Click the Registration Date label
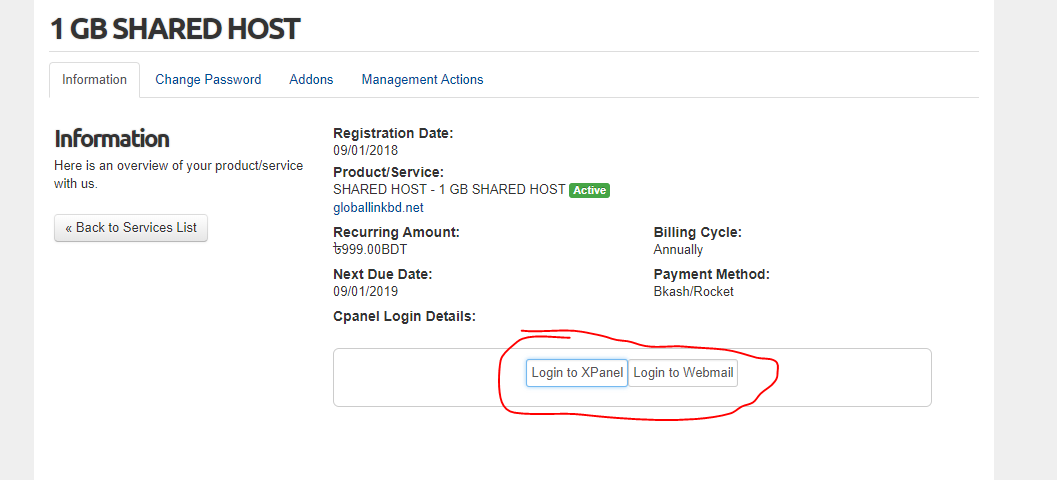 point(393,133)
